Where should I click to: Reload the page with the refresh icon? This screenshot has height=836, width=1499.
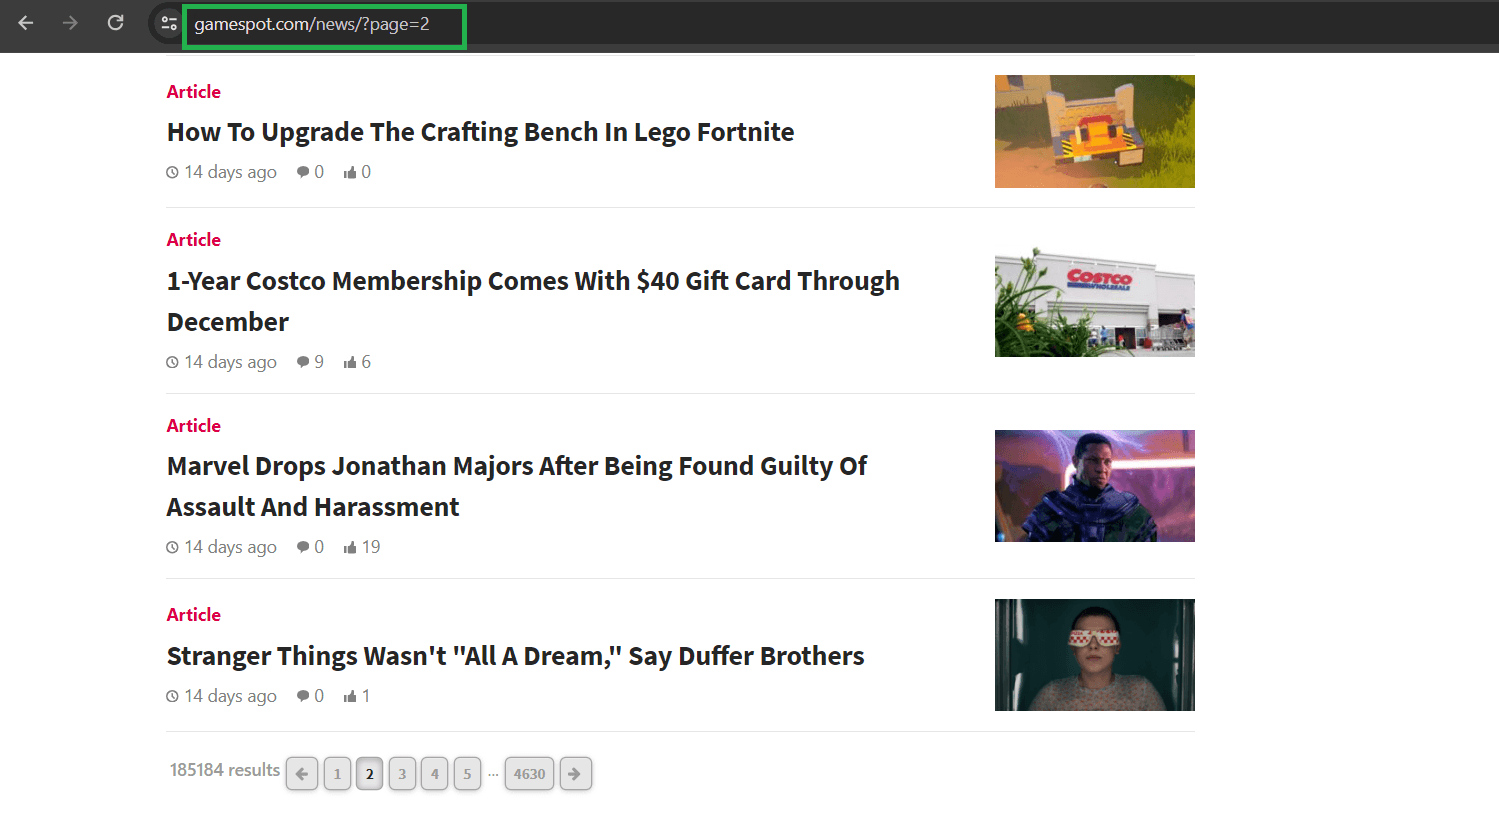(116, 23)
